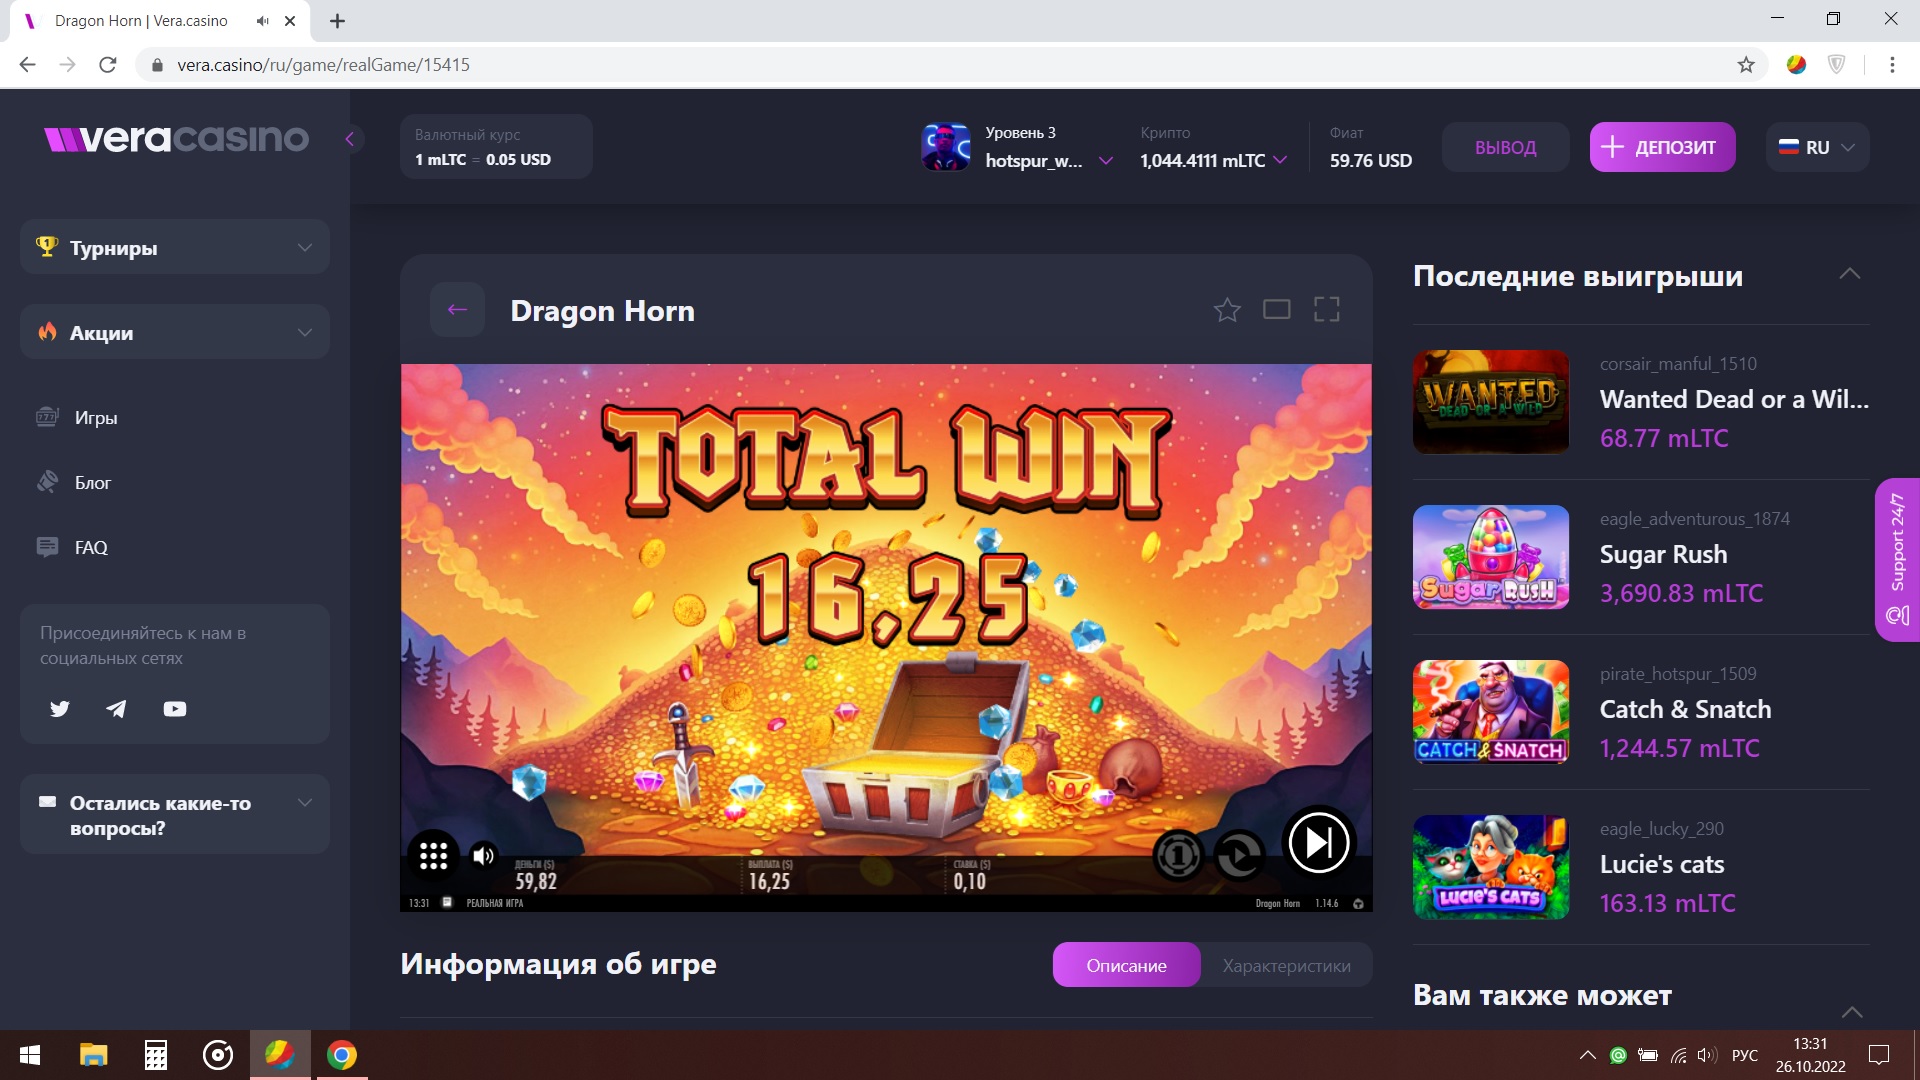Switch to the Характеристики tab
Image resolution: width=1920 pixels, height=1080 pixels.
[x=1286, y=965]
